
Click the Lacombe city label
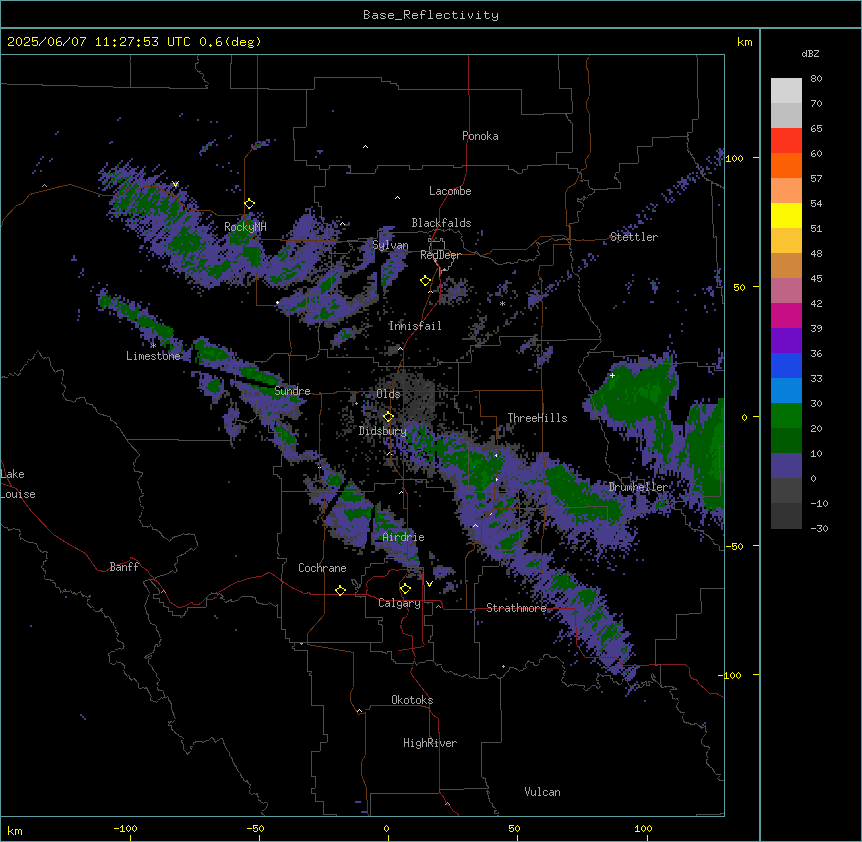pos(450,191)
